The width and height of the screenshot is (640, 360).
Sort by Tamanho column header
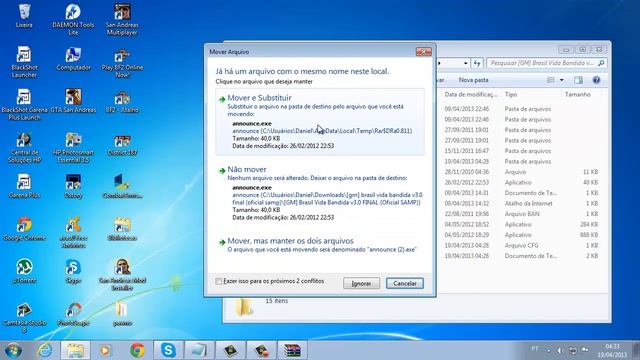coord(578,94)
